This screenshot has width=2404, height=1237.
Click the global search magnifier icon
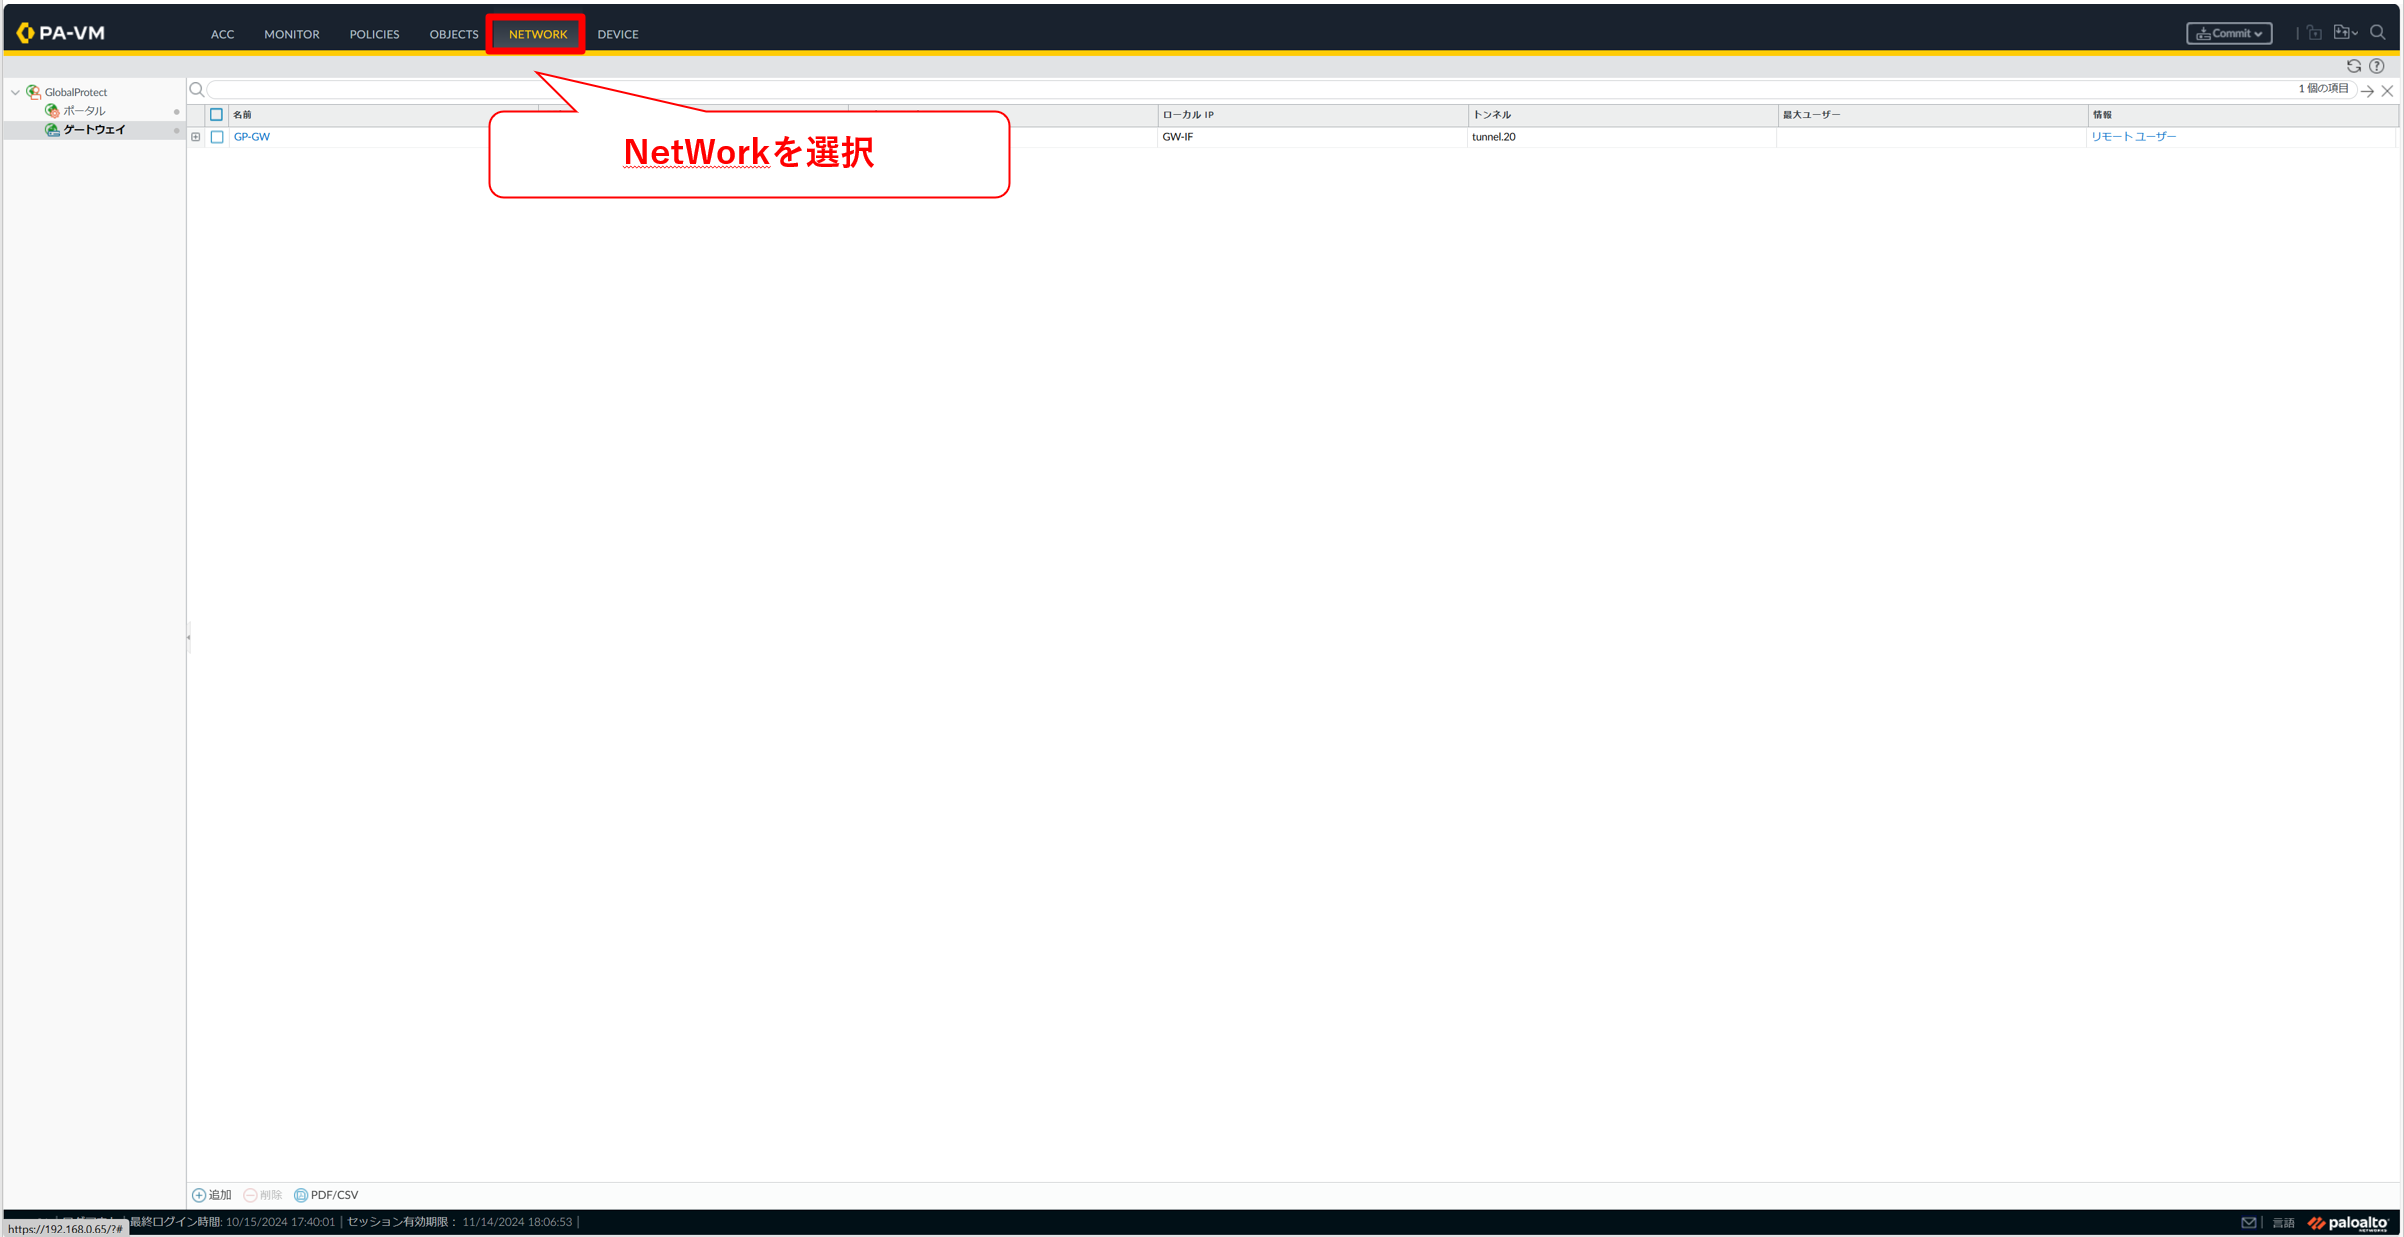(x=2378, y=33)
